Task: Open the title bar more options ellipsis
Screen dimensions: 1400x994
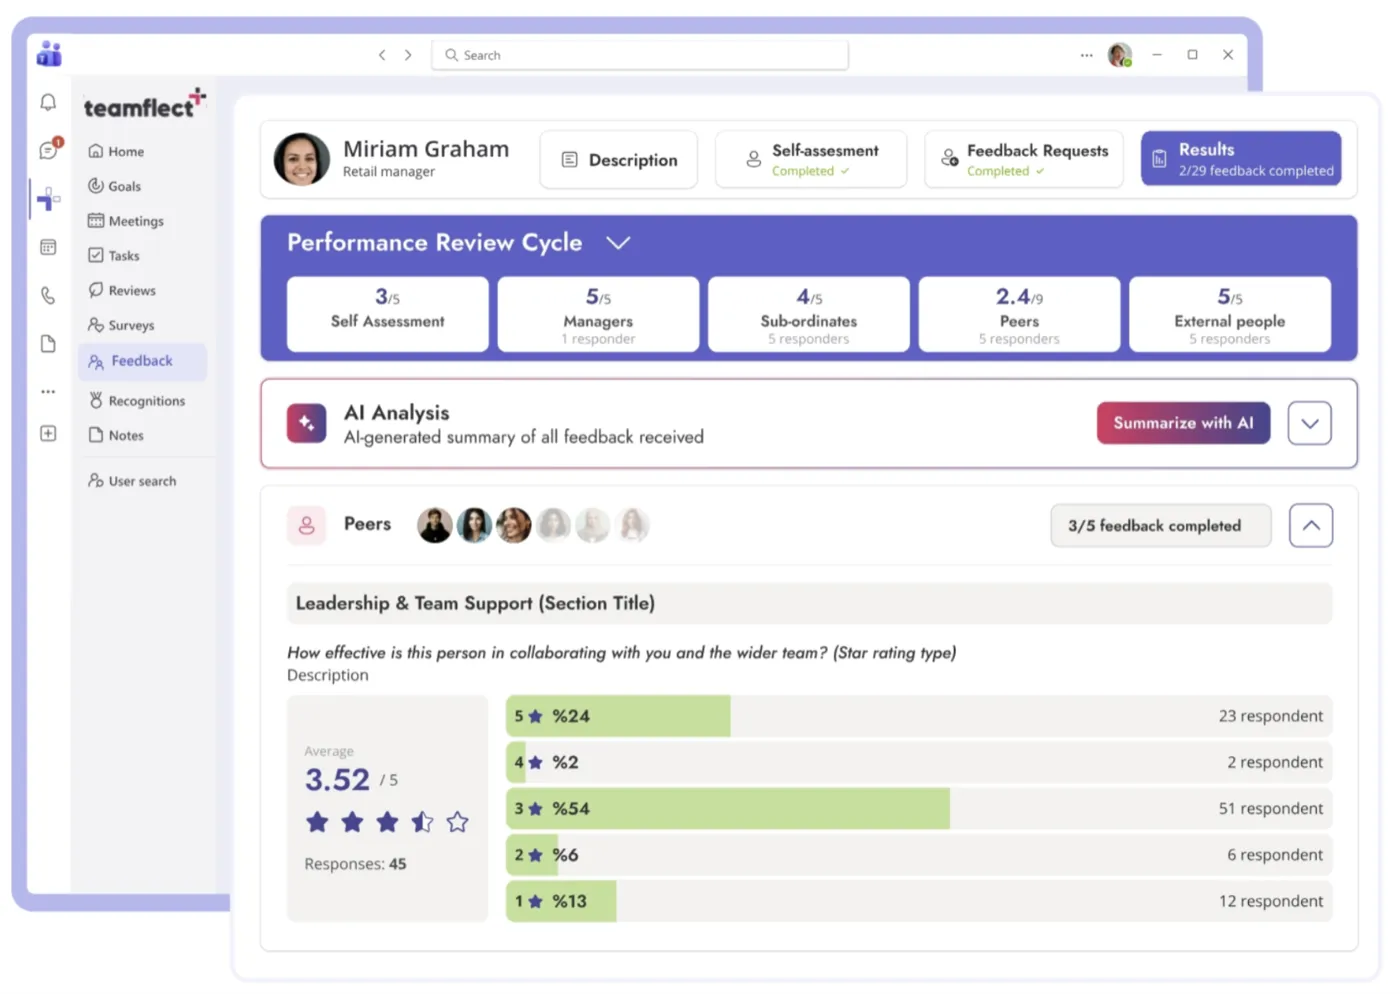Action: pyautogui.click(x=1086, y=55)
